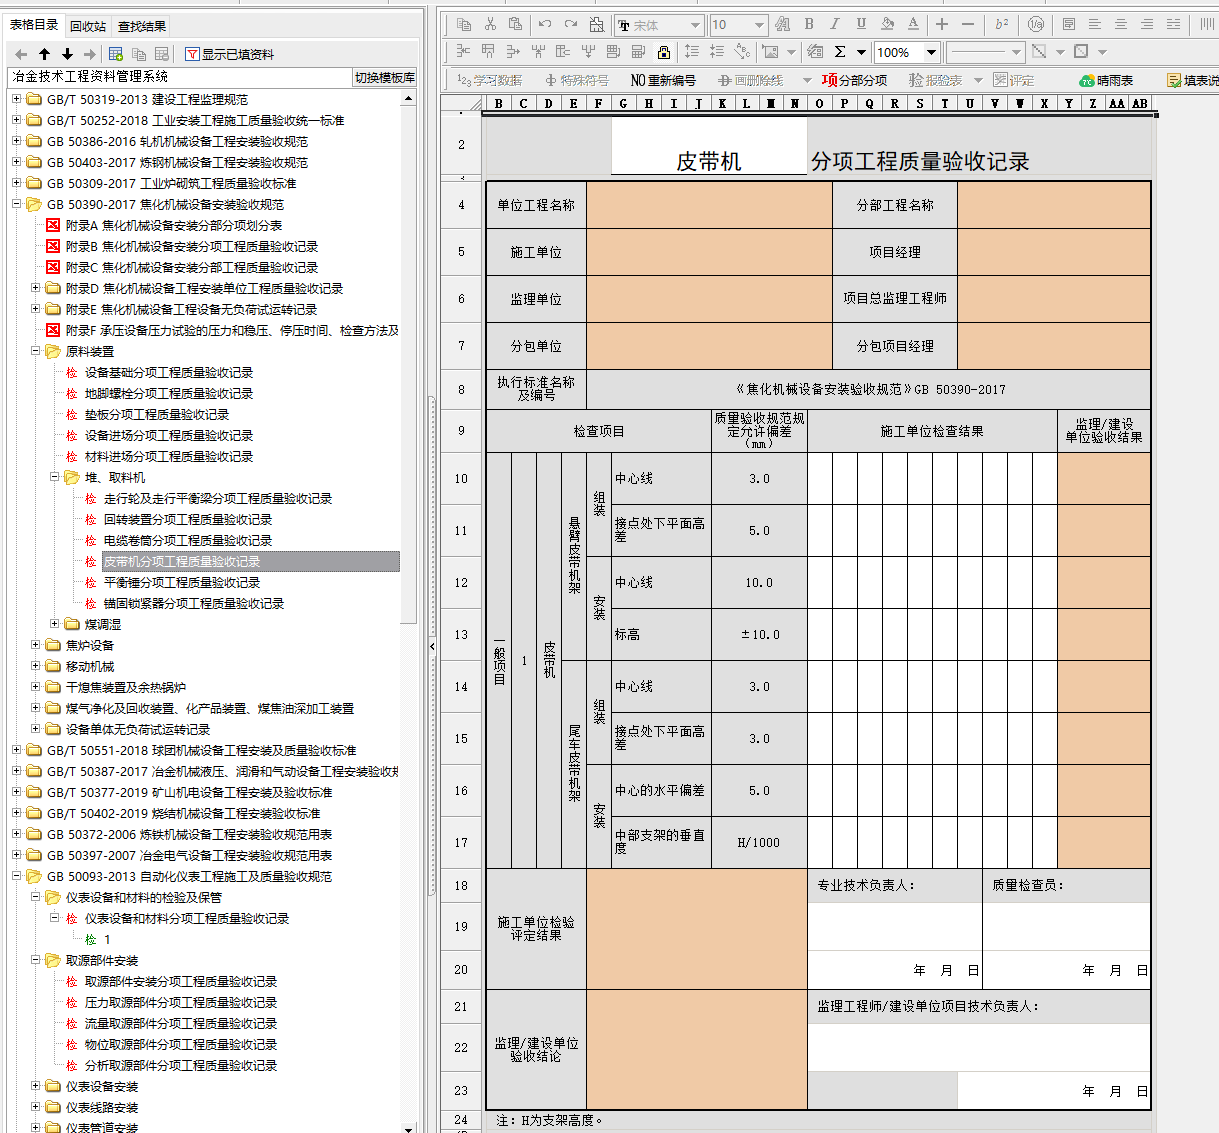Click the lock icon in the second toolbar
Viewport: 1219px width, 1133px height.
pos(663,51)
